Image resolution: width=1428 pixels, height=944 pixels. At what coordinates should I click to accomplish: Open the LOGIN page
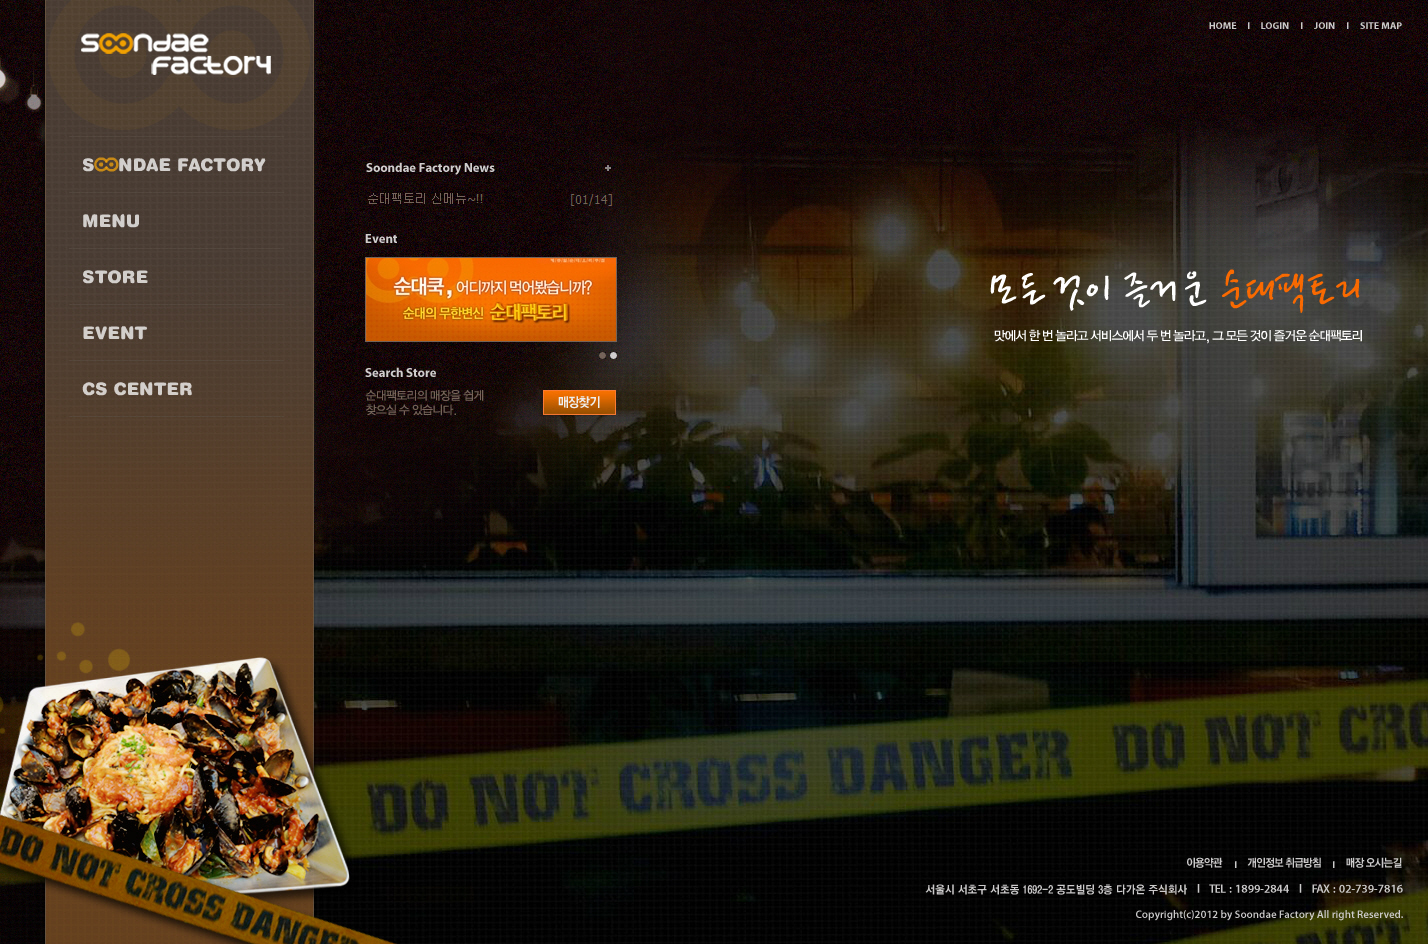pyautogui.click(x=1274, y=26)
